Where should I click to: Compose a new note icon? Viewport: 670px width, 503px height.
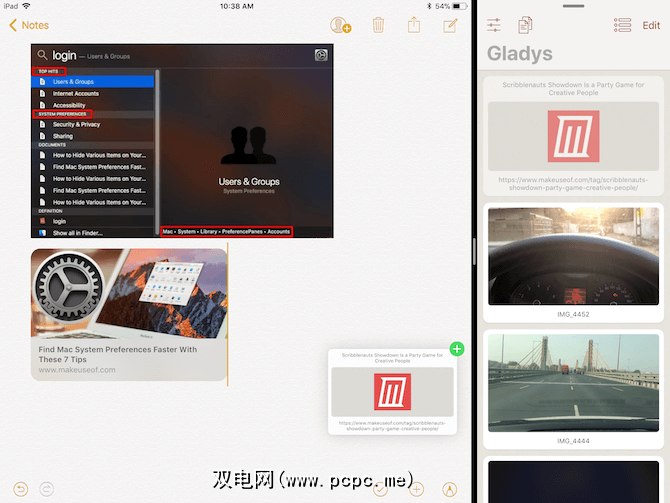(450, 26)
